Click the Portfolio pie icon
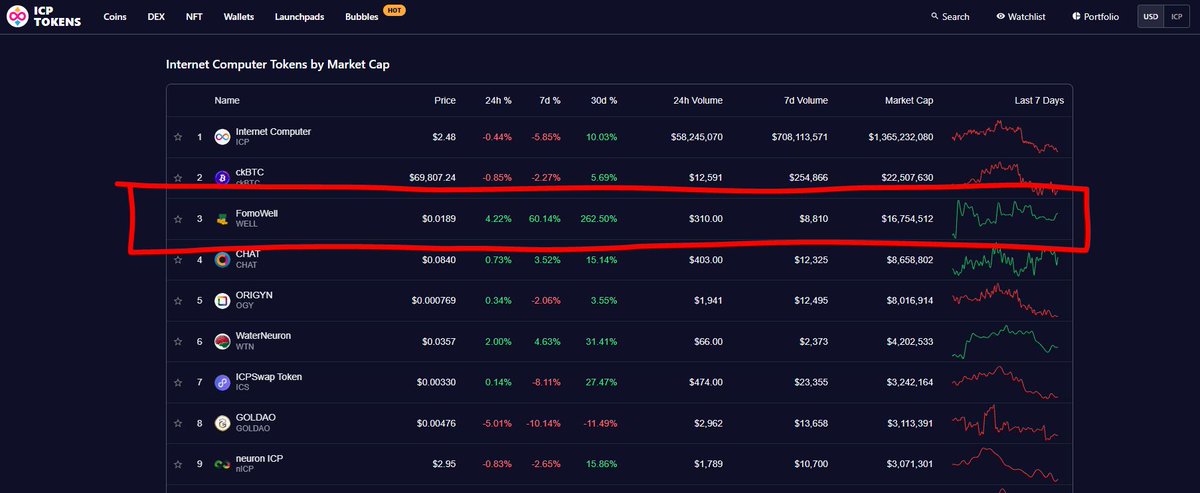 point(1076,17)
